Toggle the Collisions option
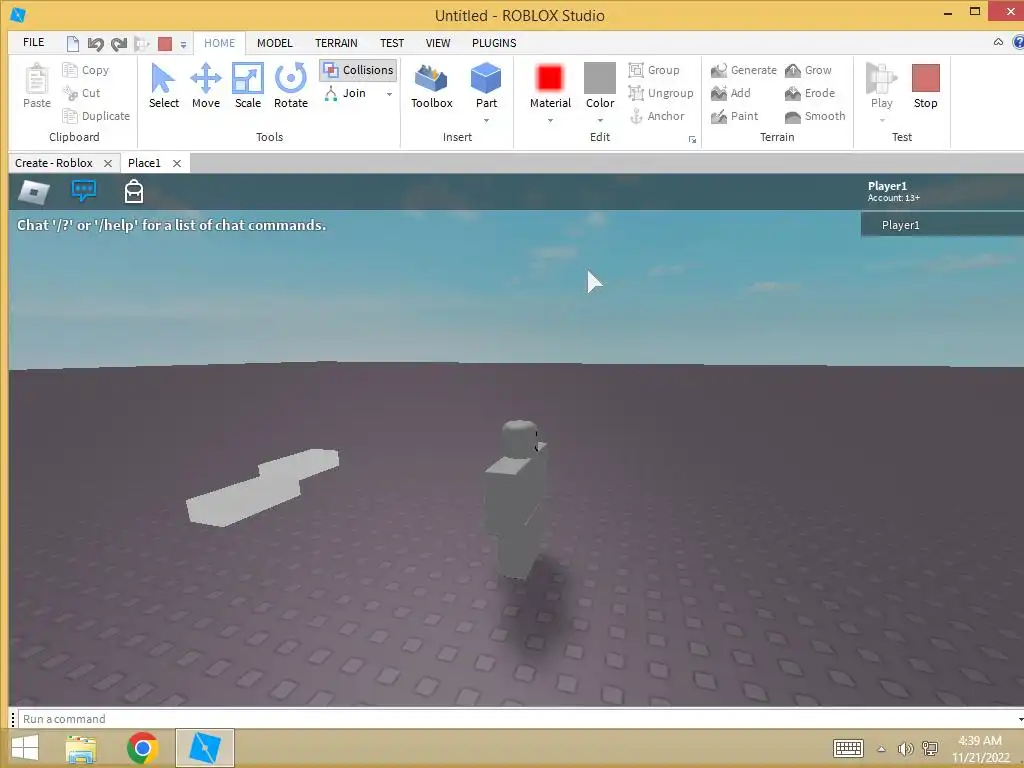 pos(358,70)
